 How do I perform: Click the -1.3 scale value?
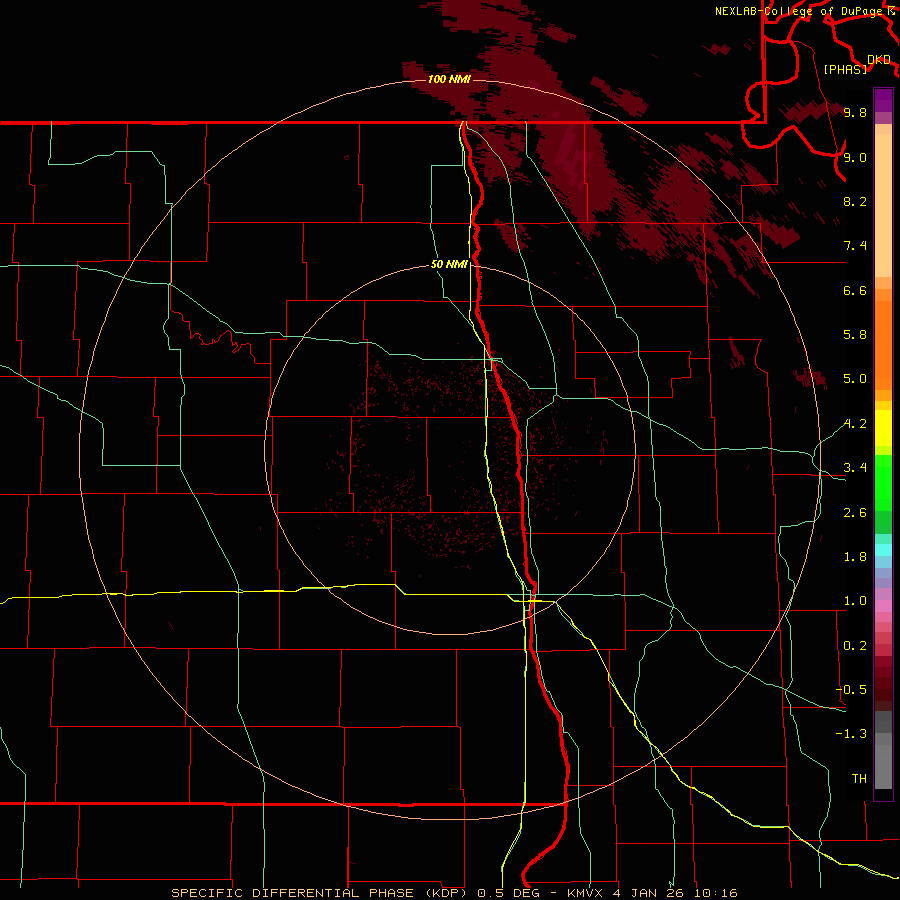[851, 734]
